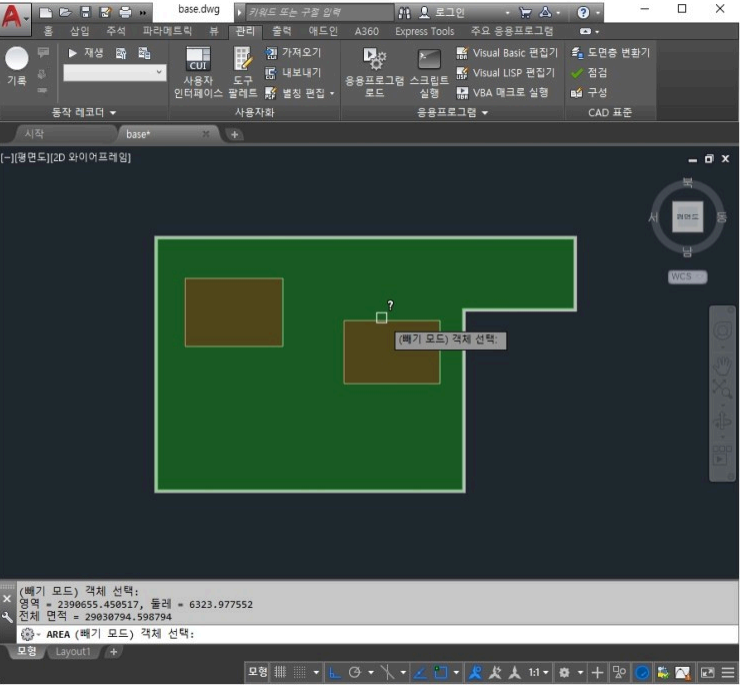Click the 스크립트 실행 icon
Screen dimensions: 741x685
(429, 72)
